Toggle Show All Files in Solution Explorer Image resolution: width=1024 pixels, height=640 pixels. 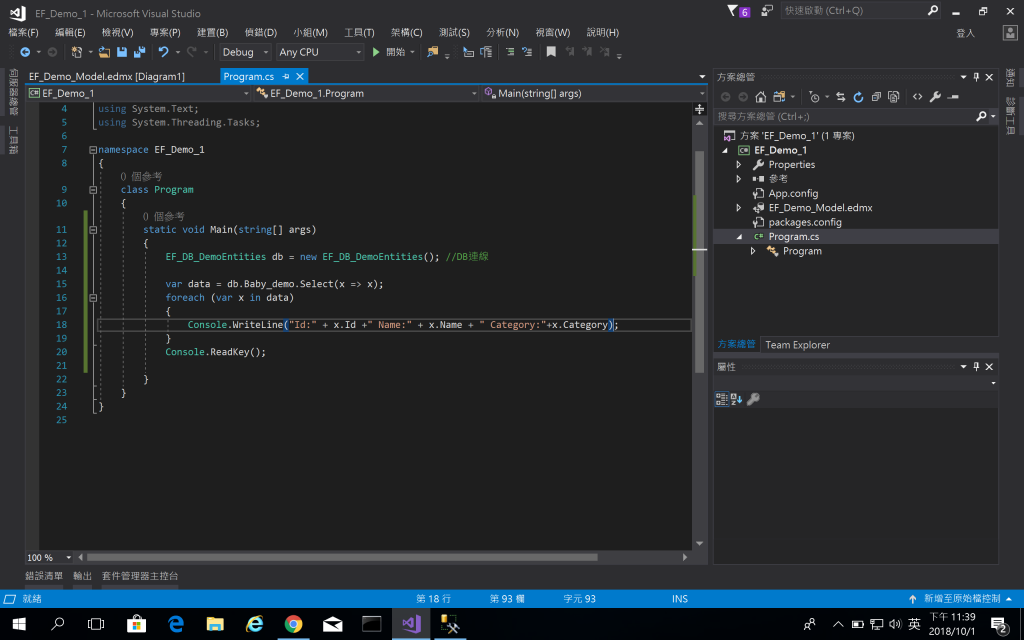pos(893,97)
